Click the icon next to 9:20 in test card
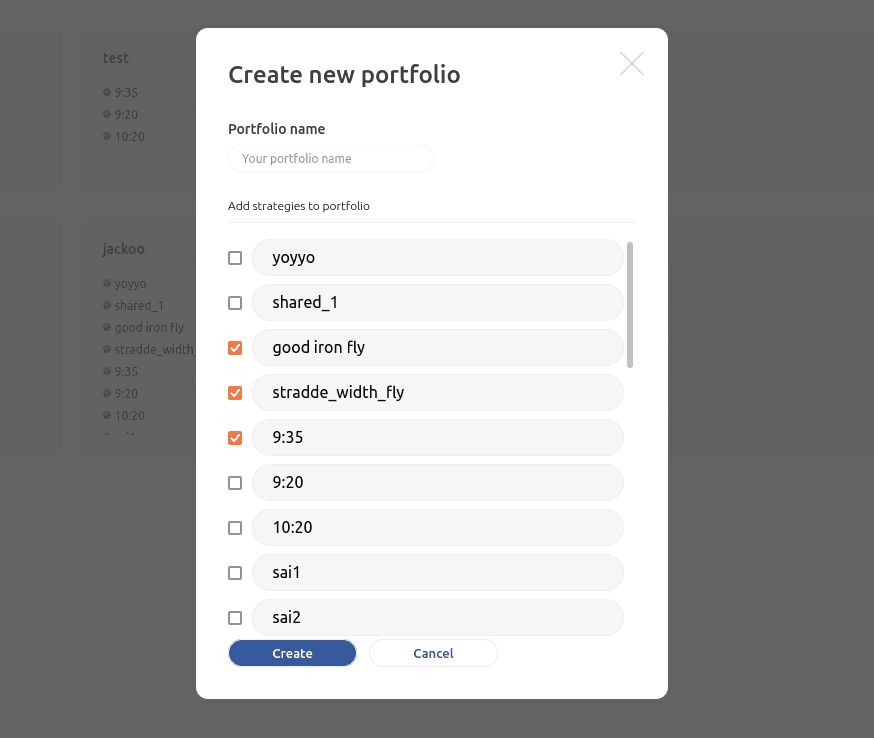The width and height of the screenshot is (874, 738). tap(106, 114)
